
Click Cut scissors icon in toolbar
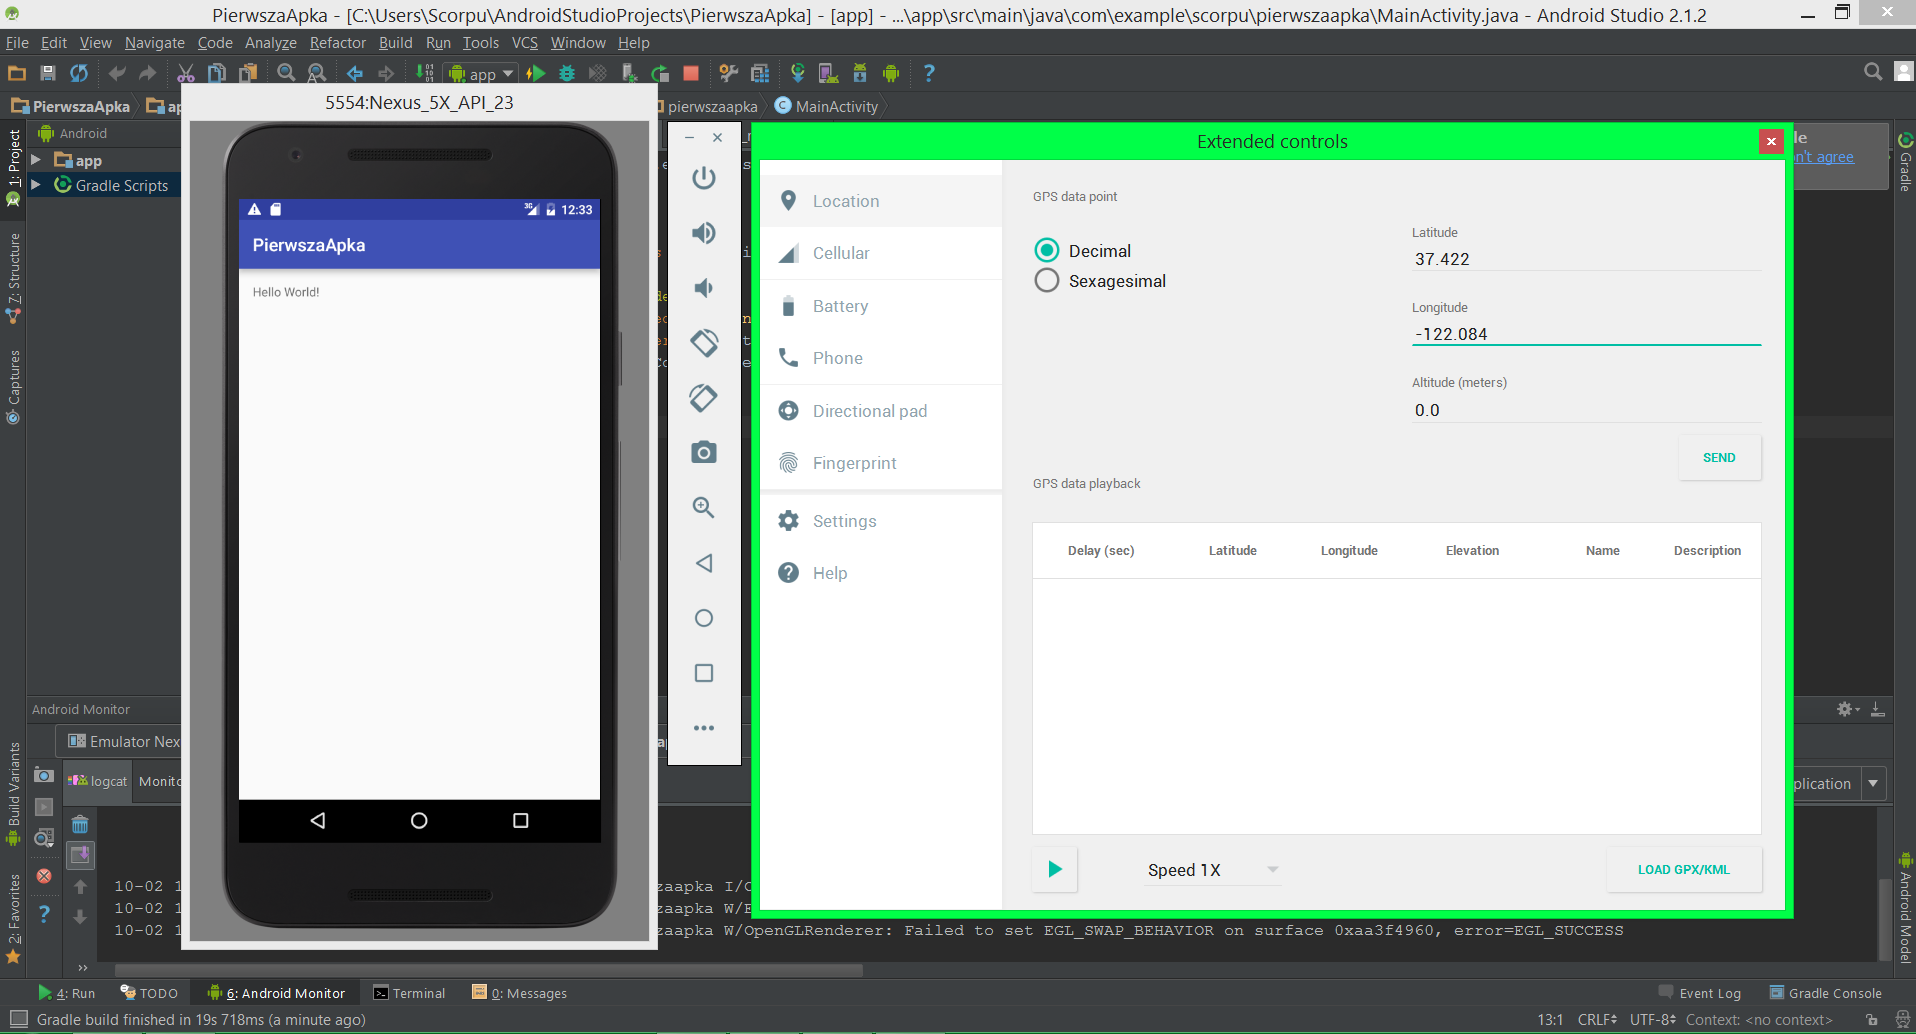(186, 73)
